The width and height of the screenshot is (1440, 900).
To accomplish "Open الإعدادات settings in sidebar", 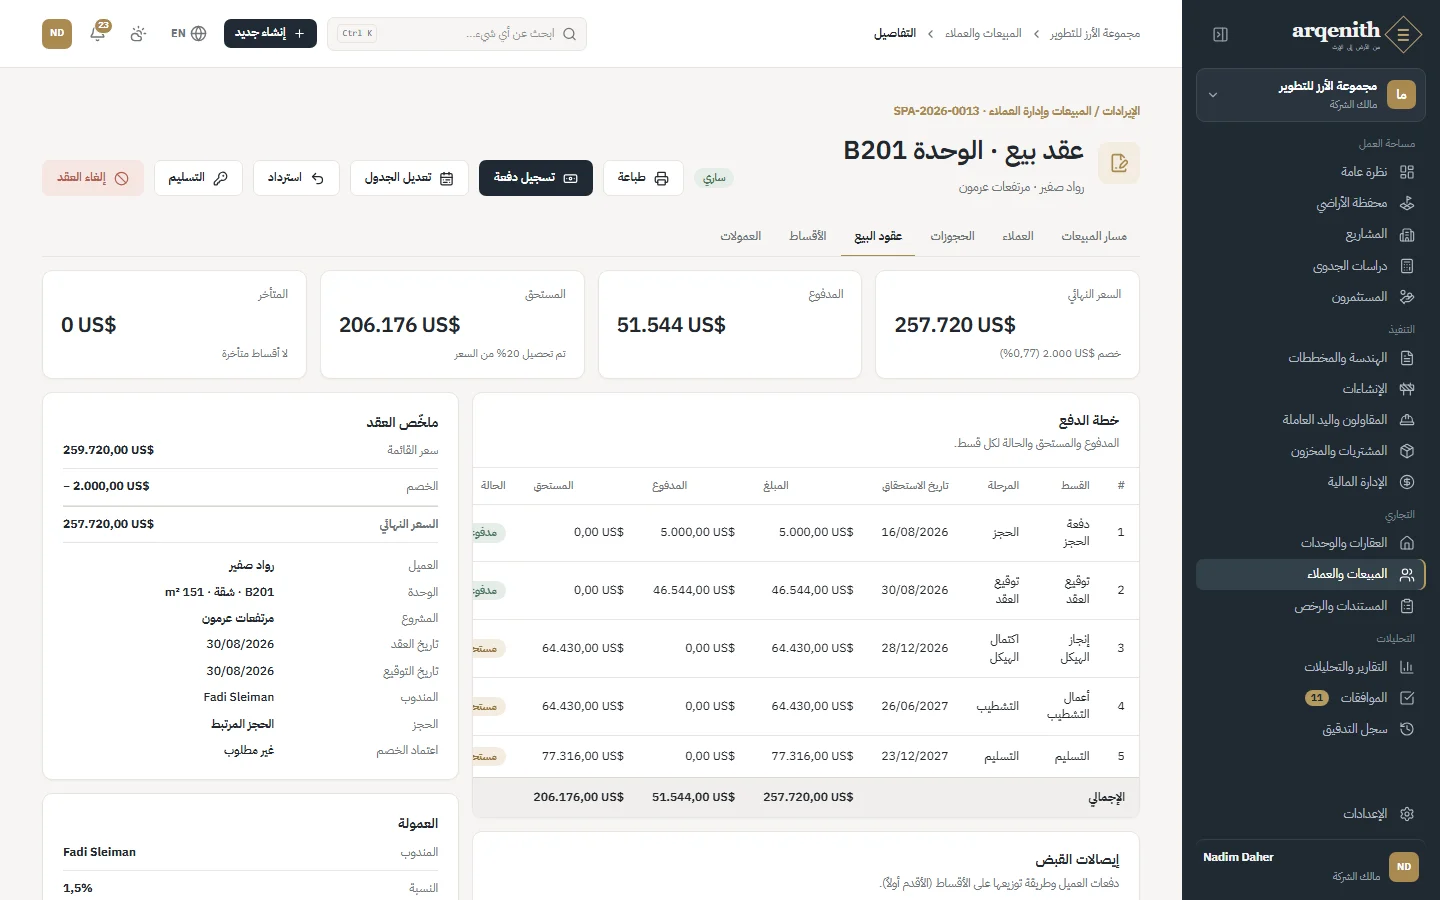I will (x=1310, y=814).
